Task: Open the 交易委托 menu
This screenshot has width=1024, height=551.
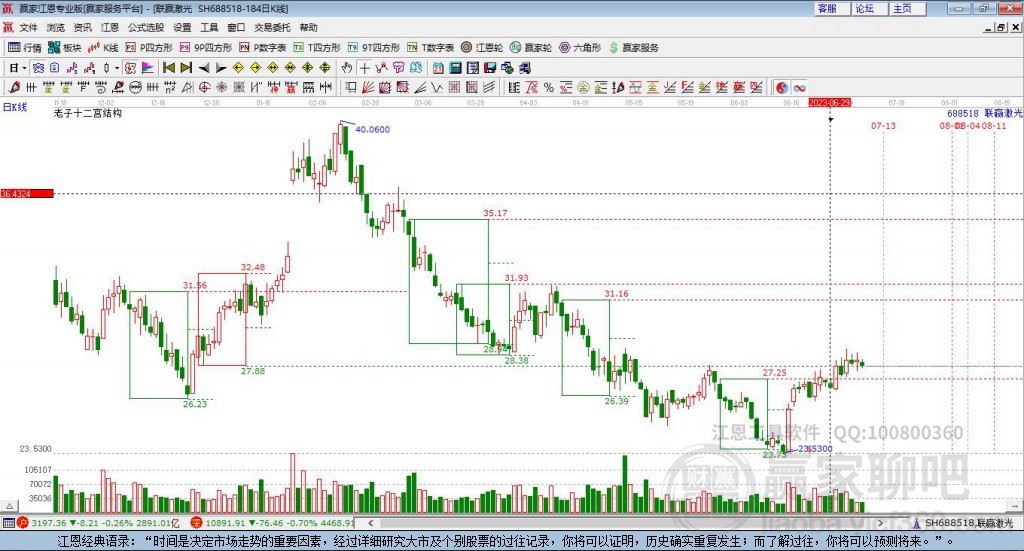Action: coord(272,27)
